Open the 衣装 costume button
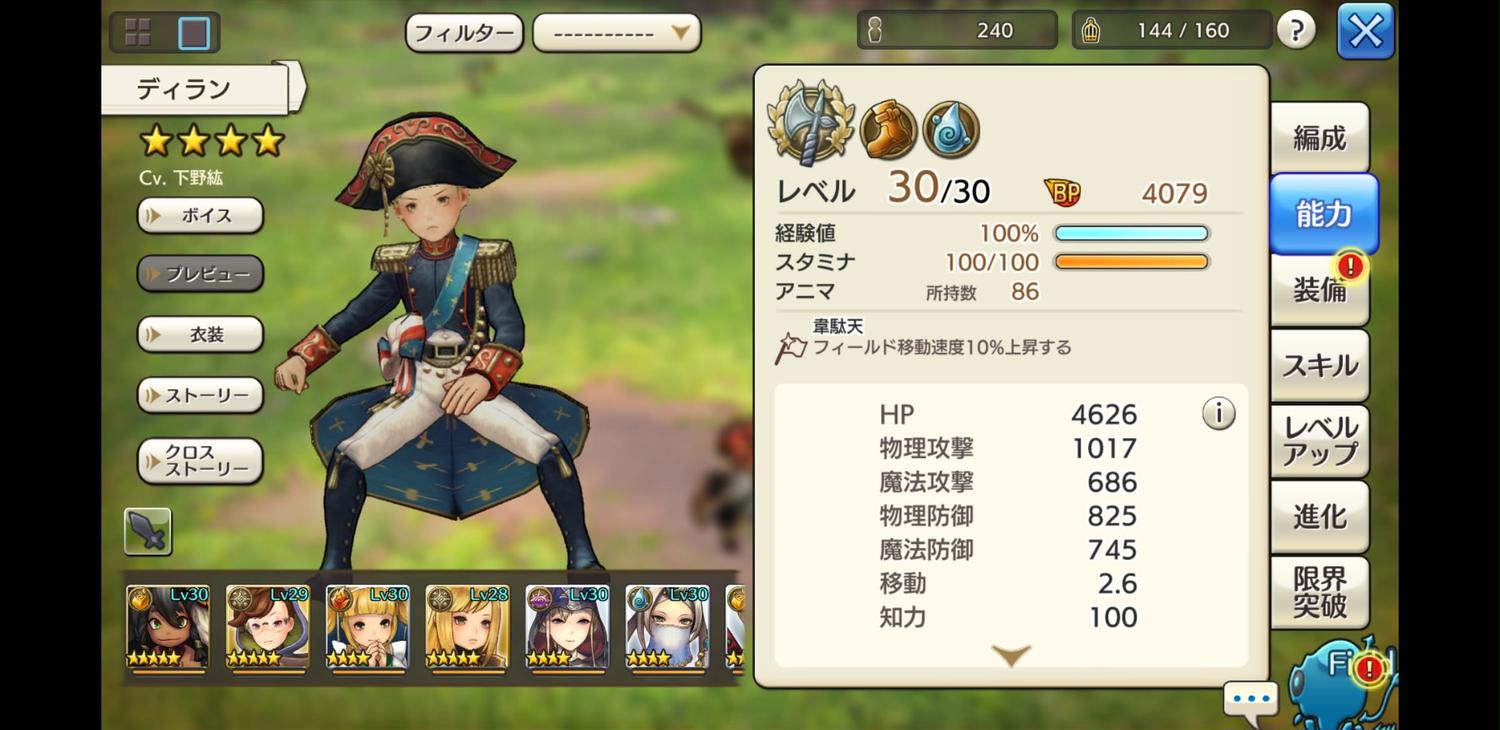This screenshot has width=1500, height=730. [200, 335]
